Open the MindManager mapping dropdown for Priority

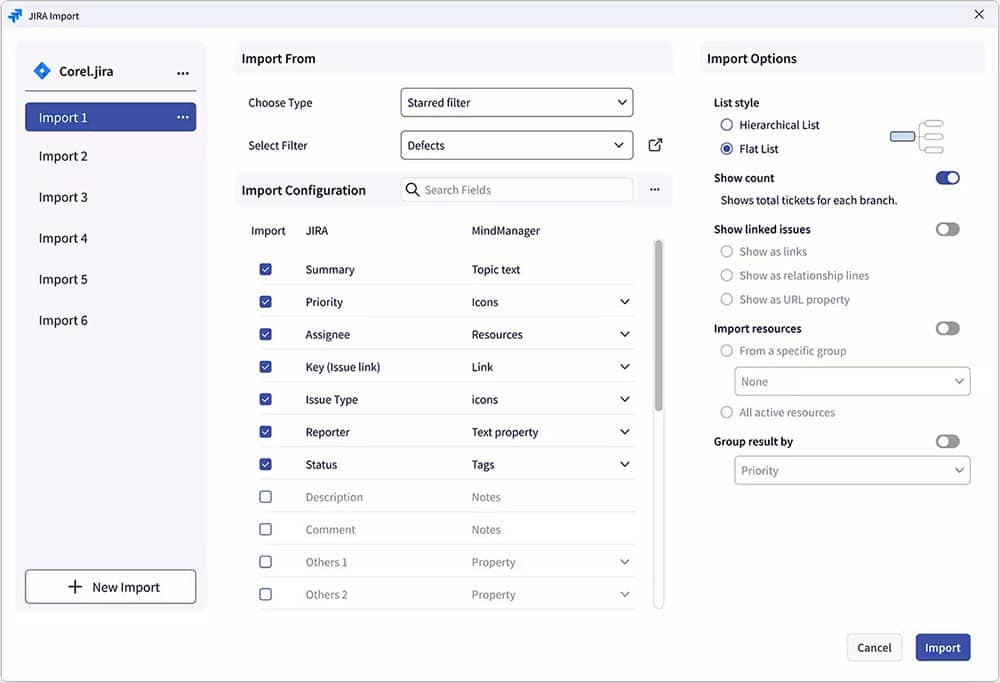tap(625, 301)
